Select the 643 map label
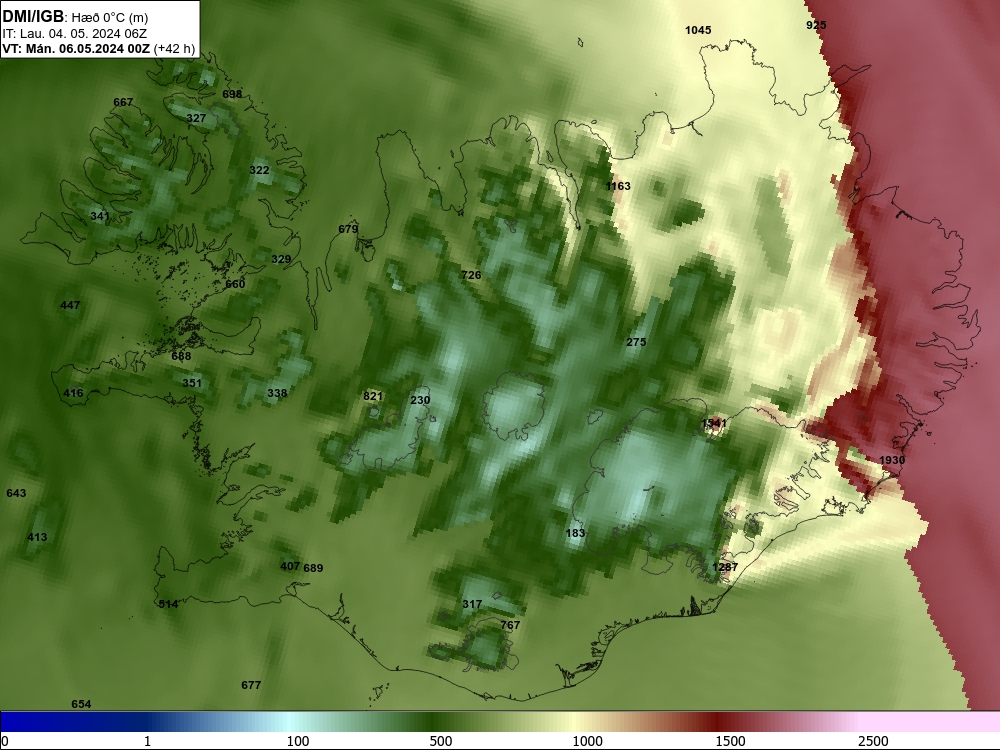1000x750 pixels. [16, 493]
